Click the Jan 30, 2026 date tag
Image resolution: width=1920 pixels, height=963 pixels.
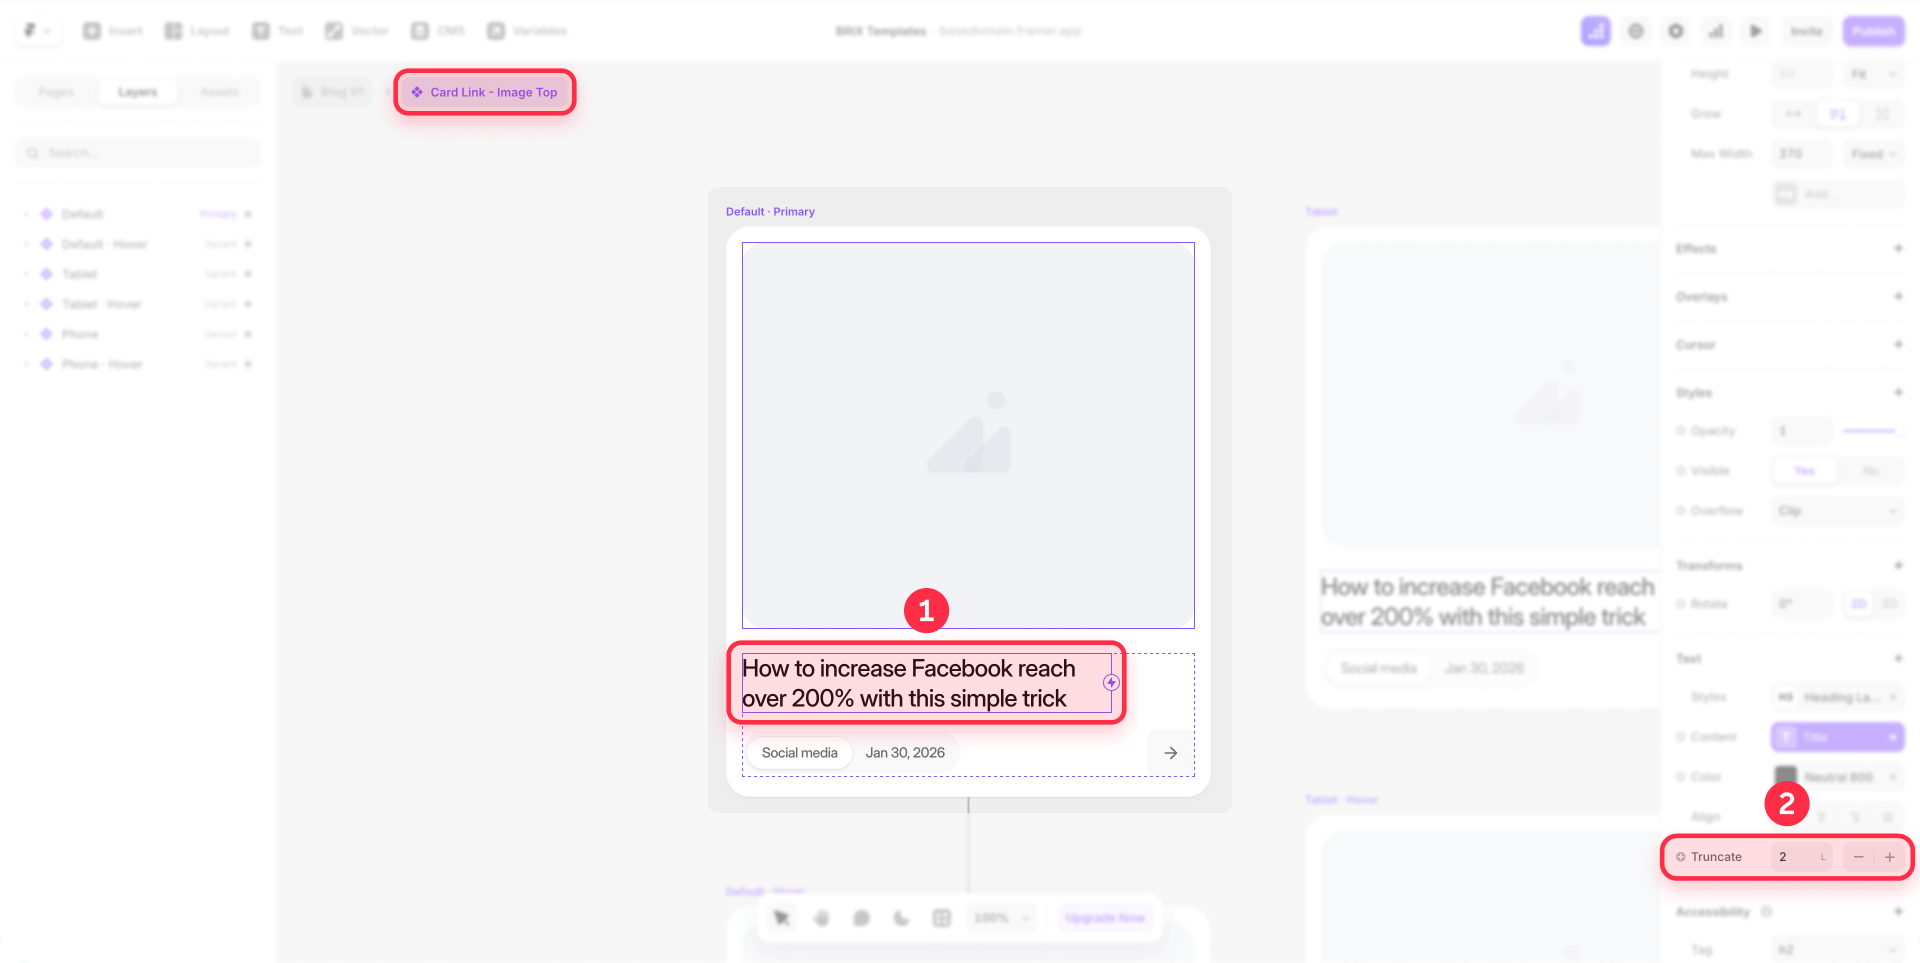(x=905, y=753)
